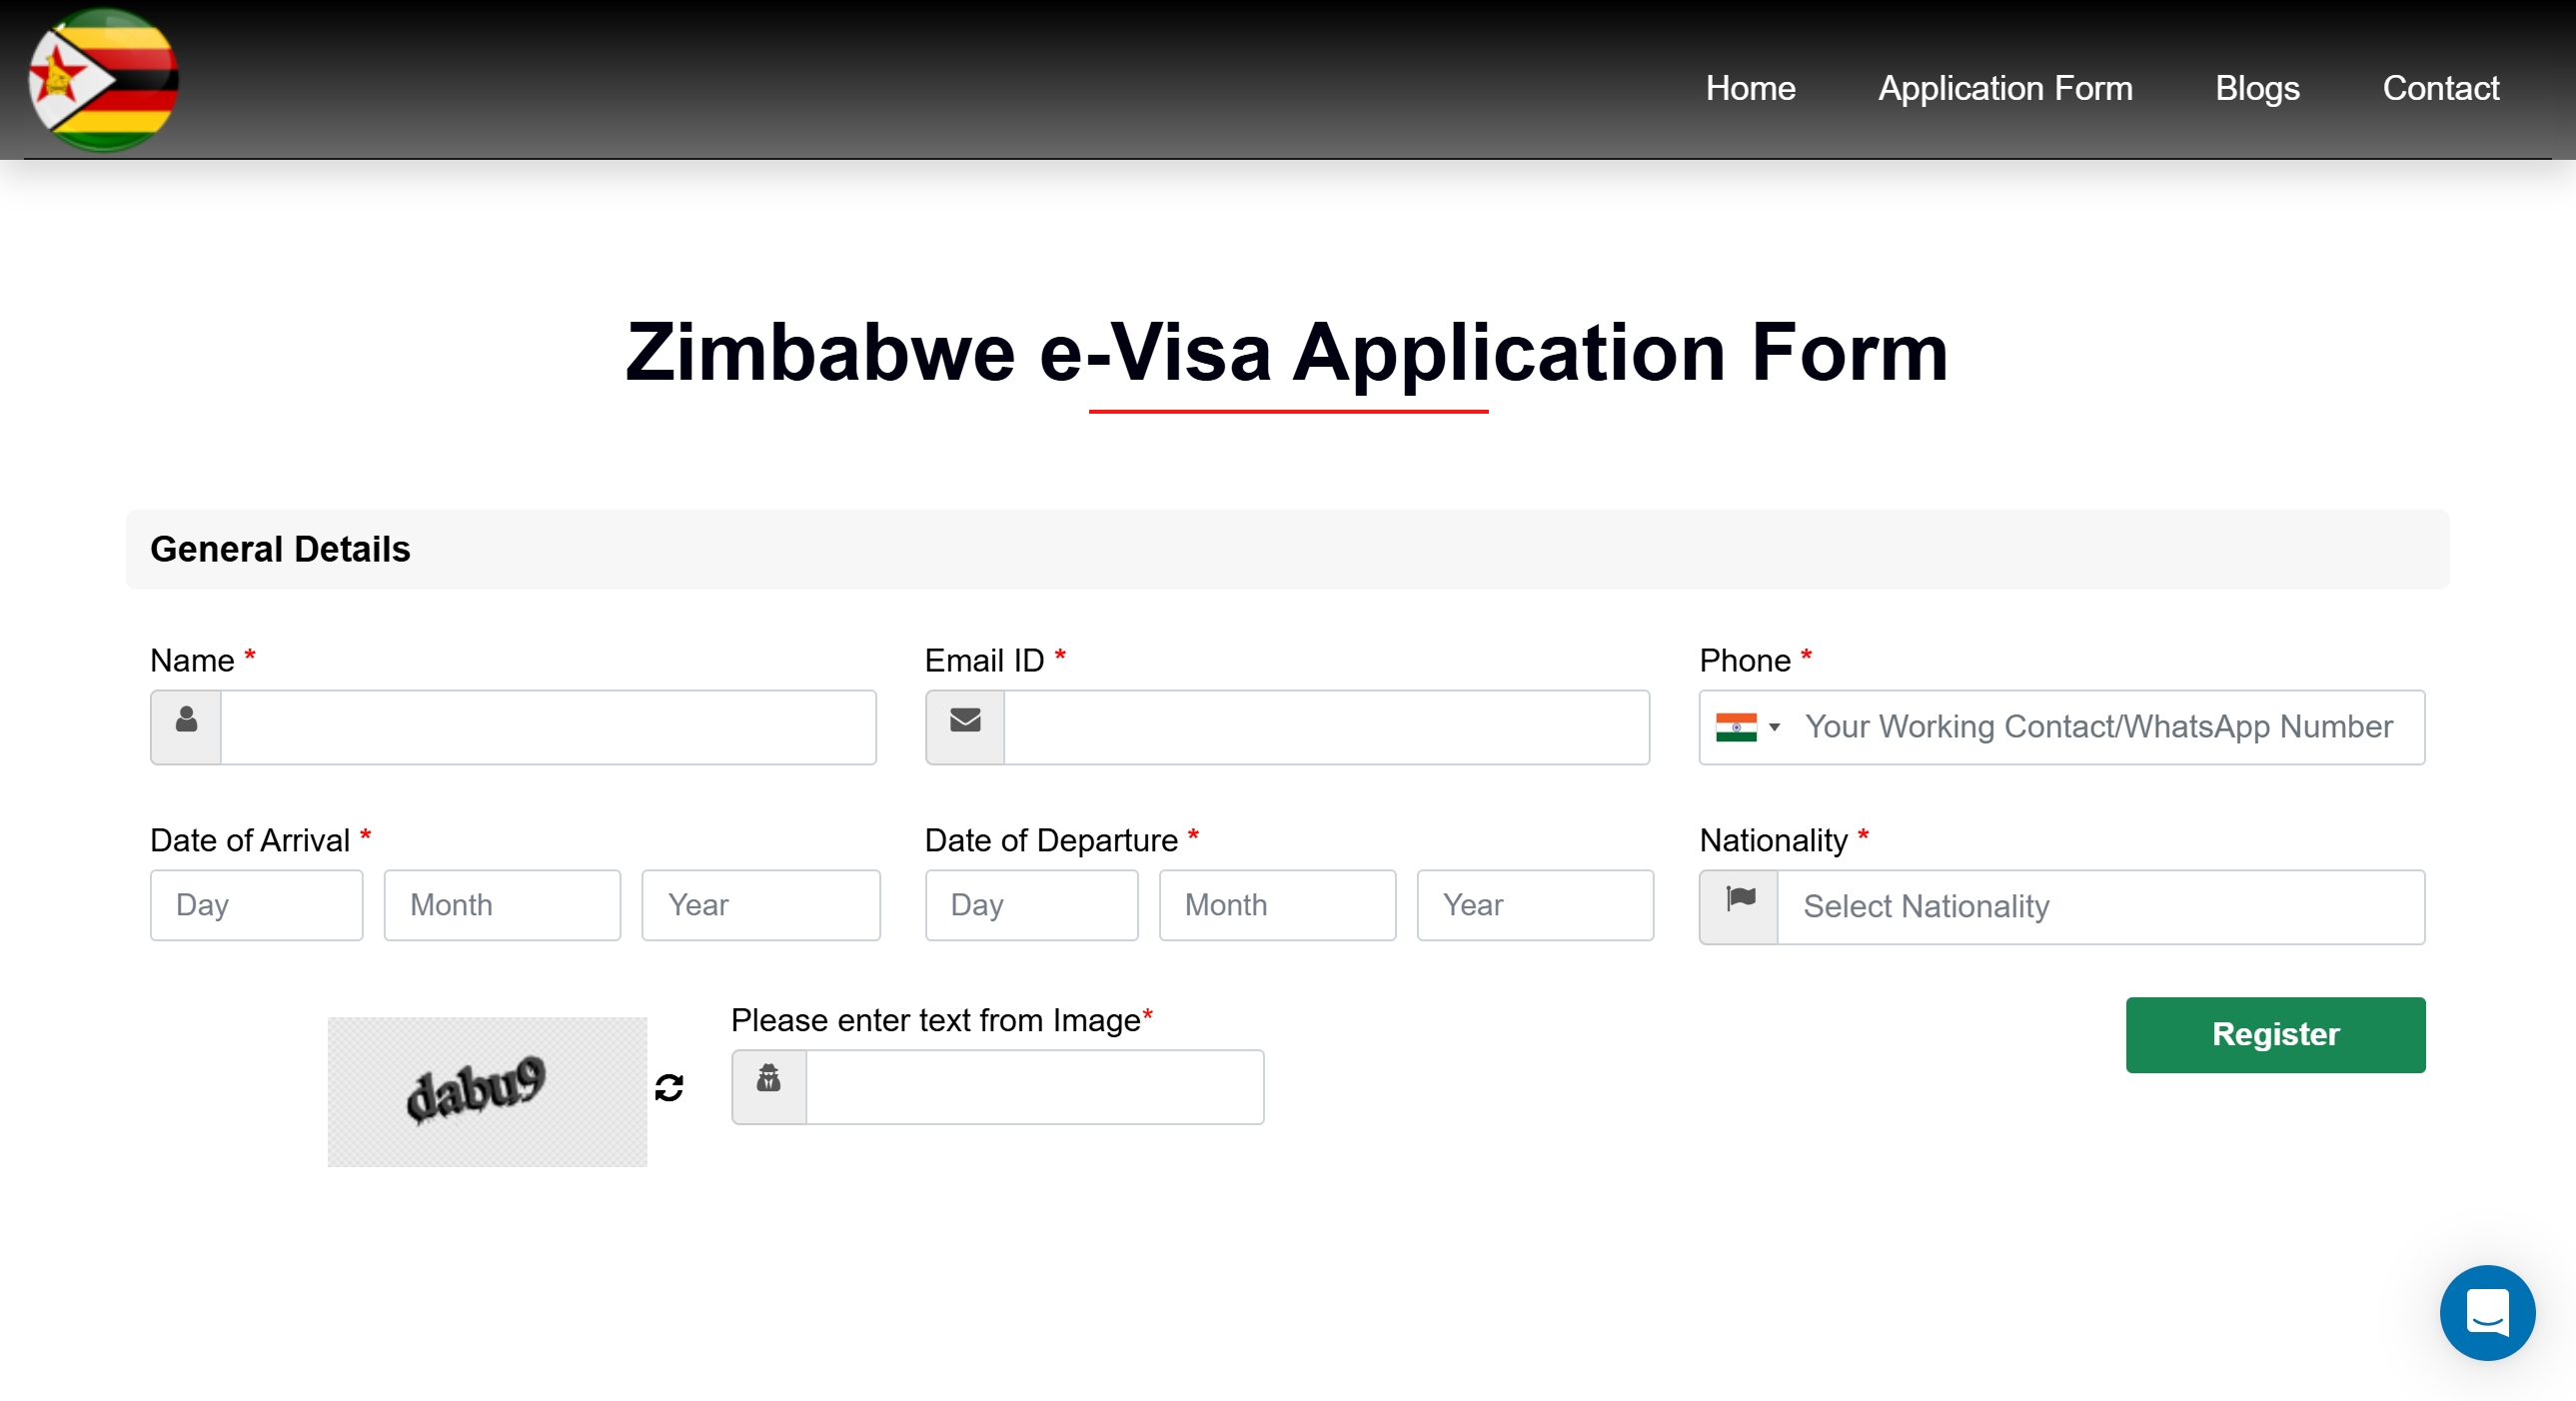
Task: Open the arrival Day selector
Action: click(x=257, y=905)
